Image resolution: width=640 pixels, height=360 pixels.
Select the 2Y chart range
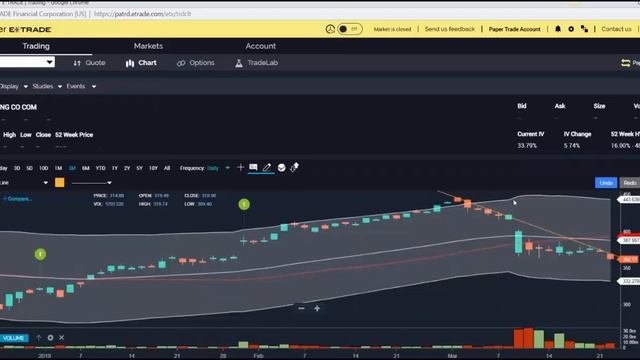point(127,168)
